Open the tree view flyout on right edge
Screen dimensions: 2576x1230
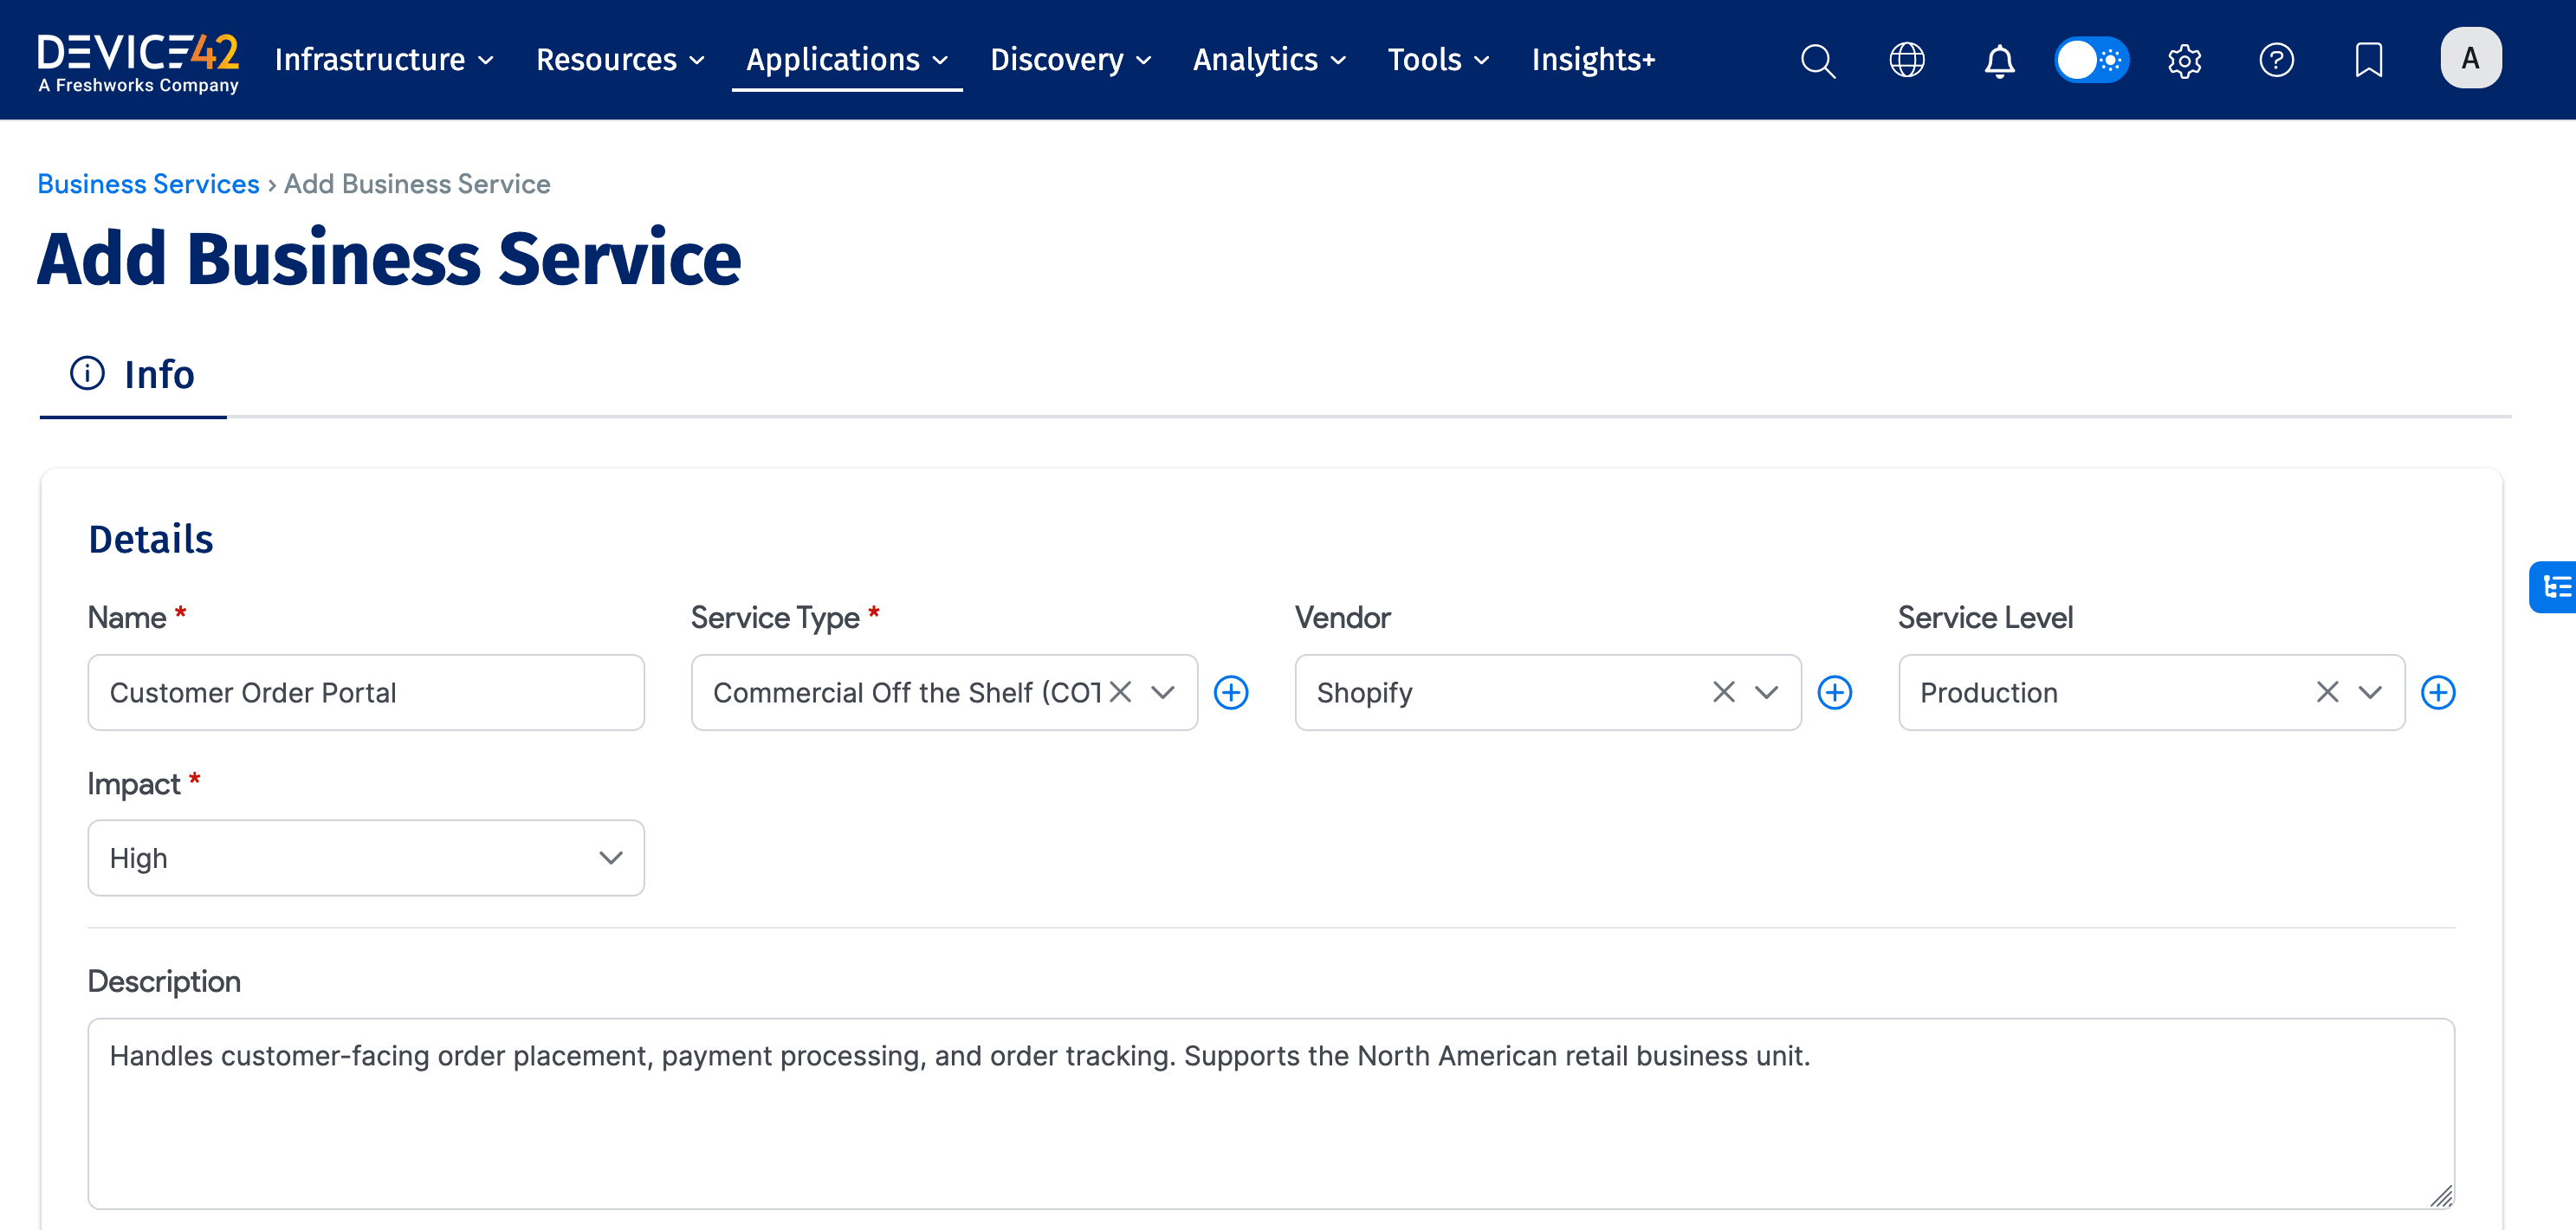(2556, 587)
